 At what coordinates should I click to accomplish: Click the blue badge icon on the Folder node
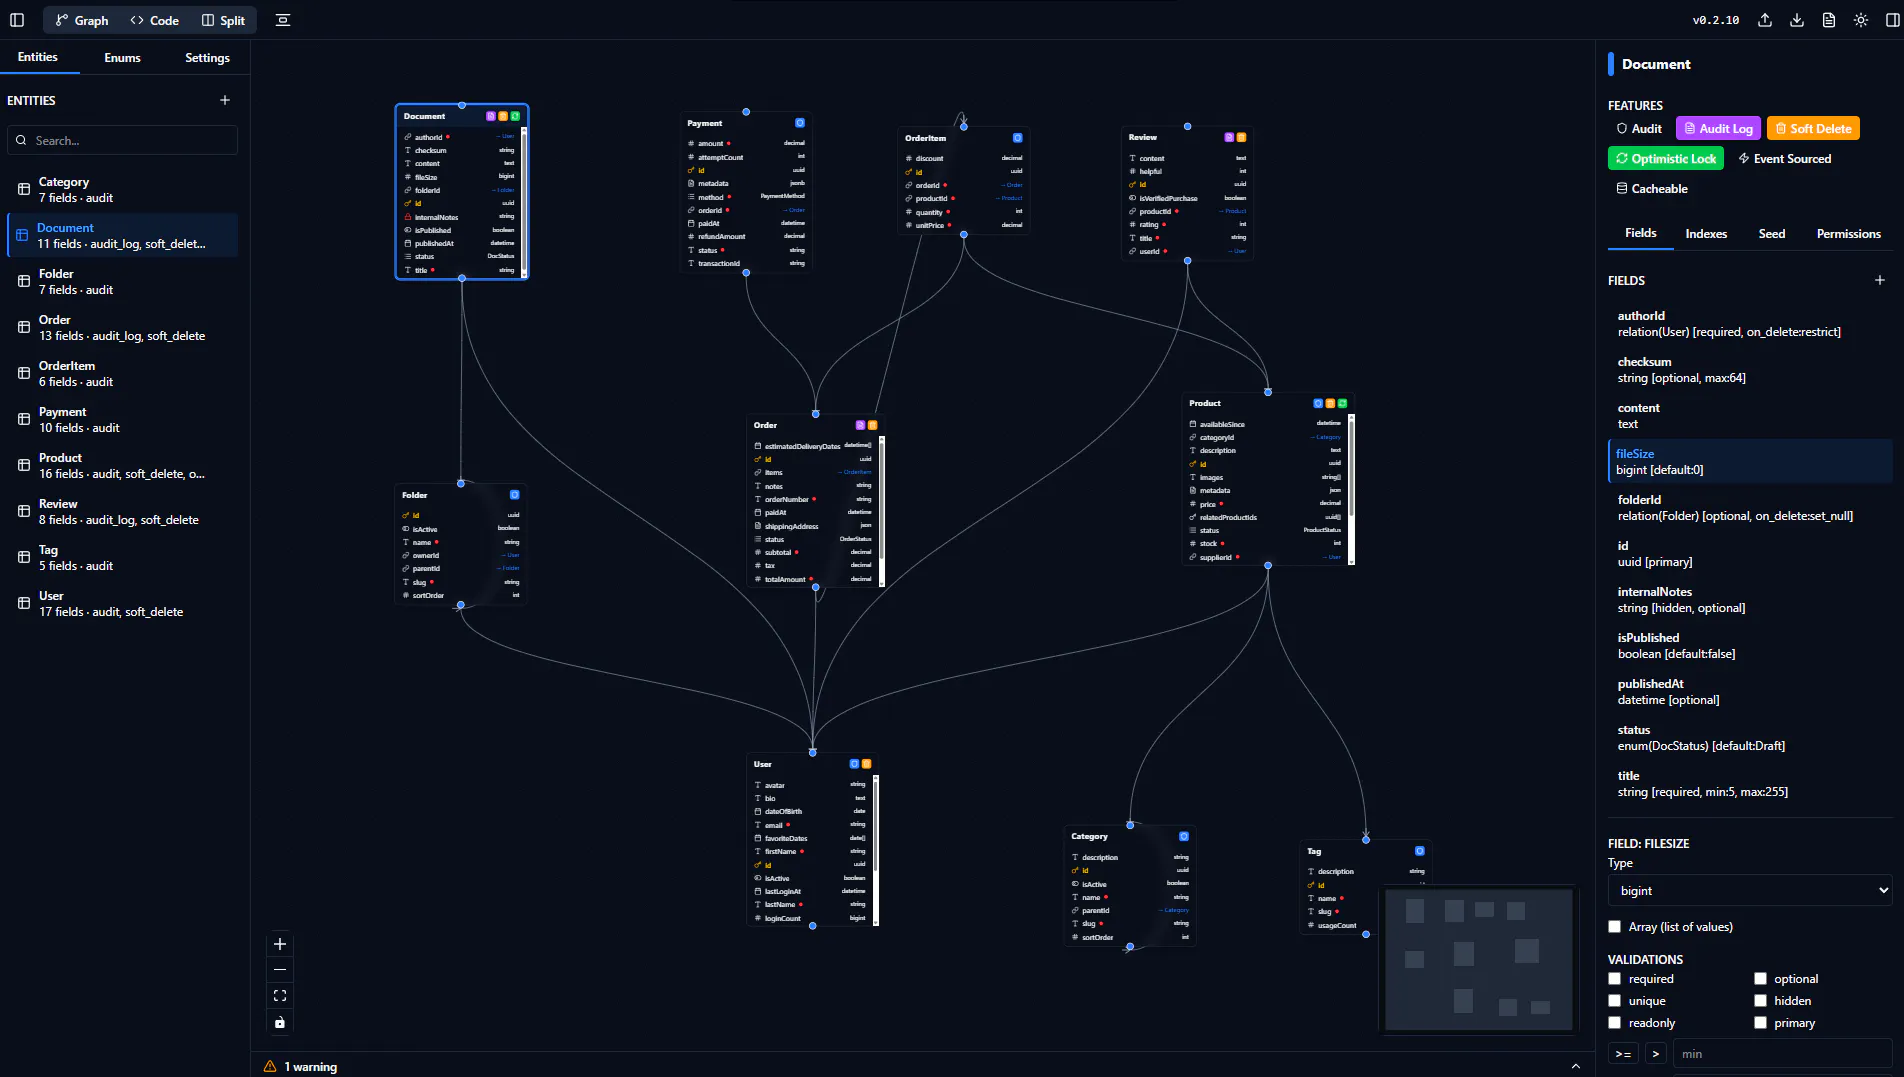[x=515, y=495]
